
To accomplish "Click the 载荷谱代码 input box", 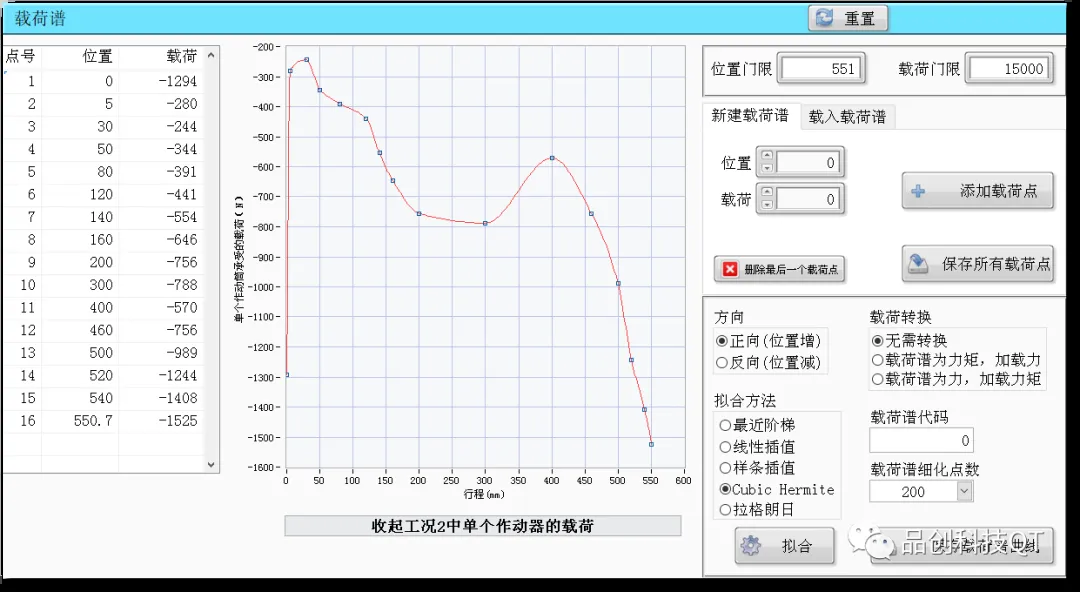I will tap(921, 440).
